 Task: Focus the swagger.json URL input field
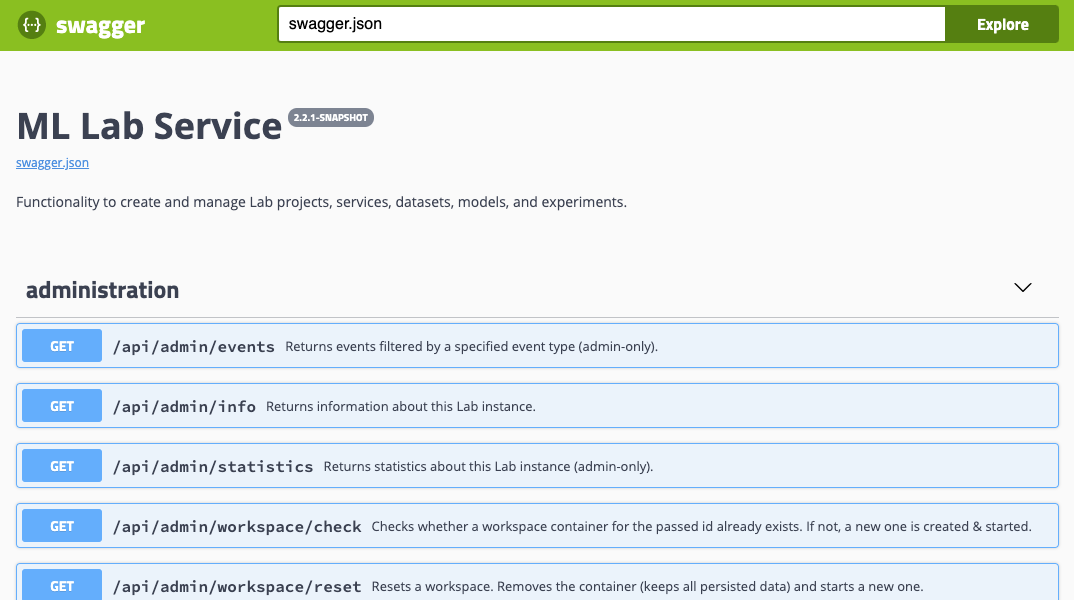(610, 25)
